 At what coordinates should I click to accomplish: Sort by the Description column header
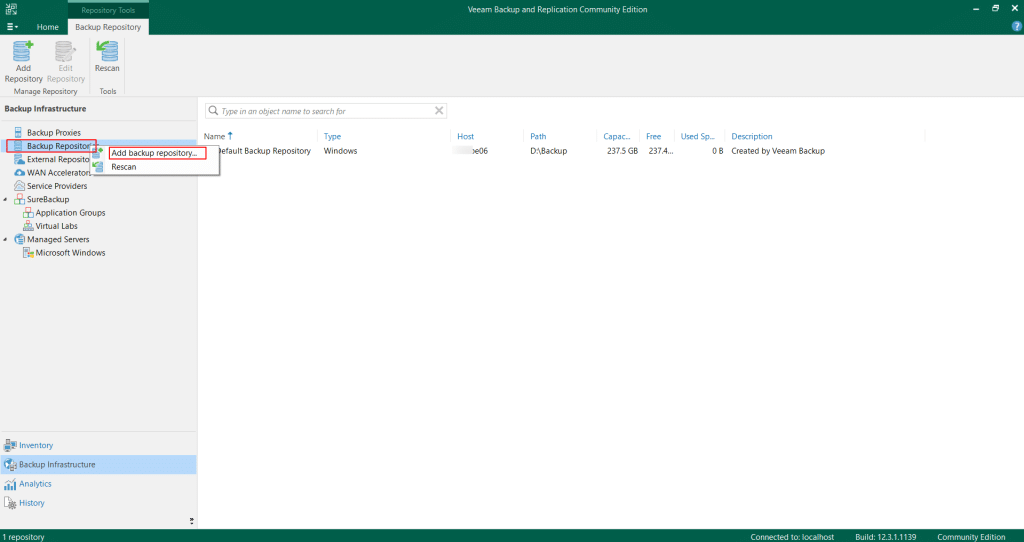(752, 136)
